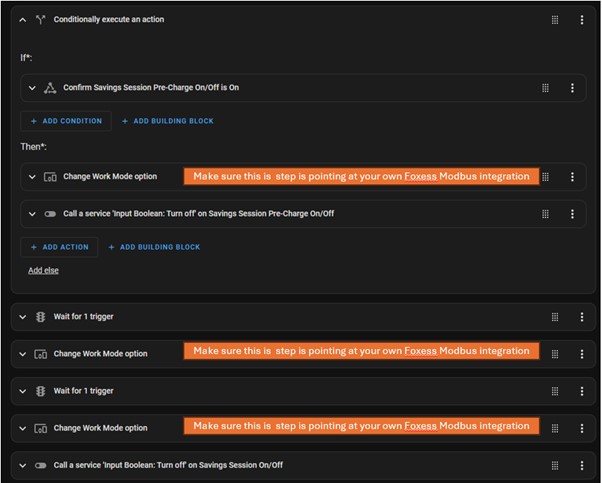Open overflow menu of Savings Session On/Off turn-off service

[582, 465]
